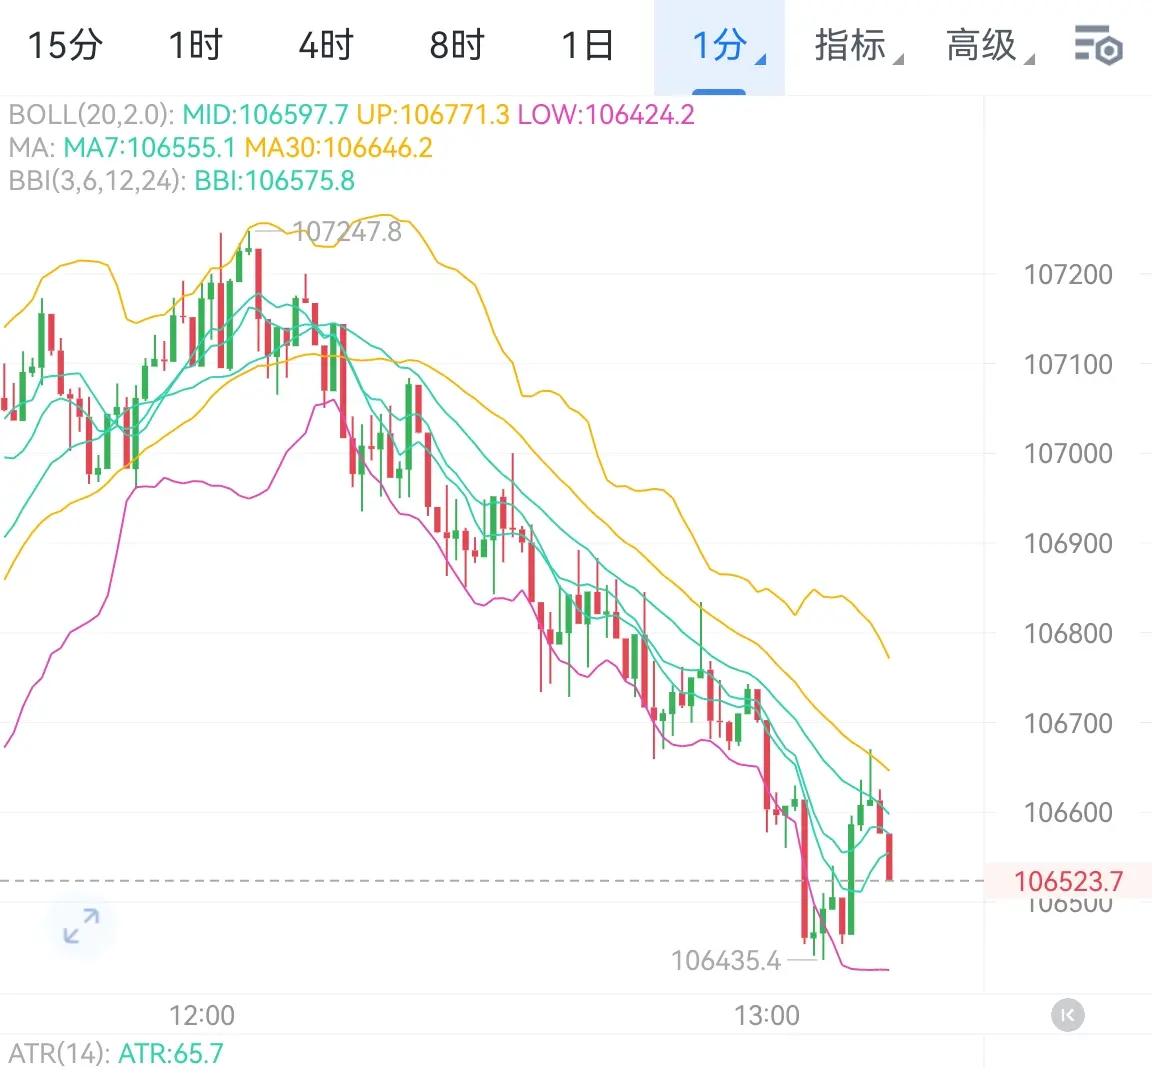Click the 107000 price axis label
Image resolution: width=1152 pixels, height=1068 pixels.
point(1068,454)
